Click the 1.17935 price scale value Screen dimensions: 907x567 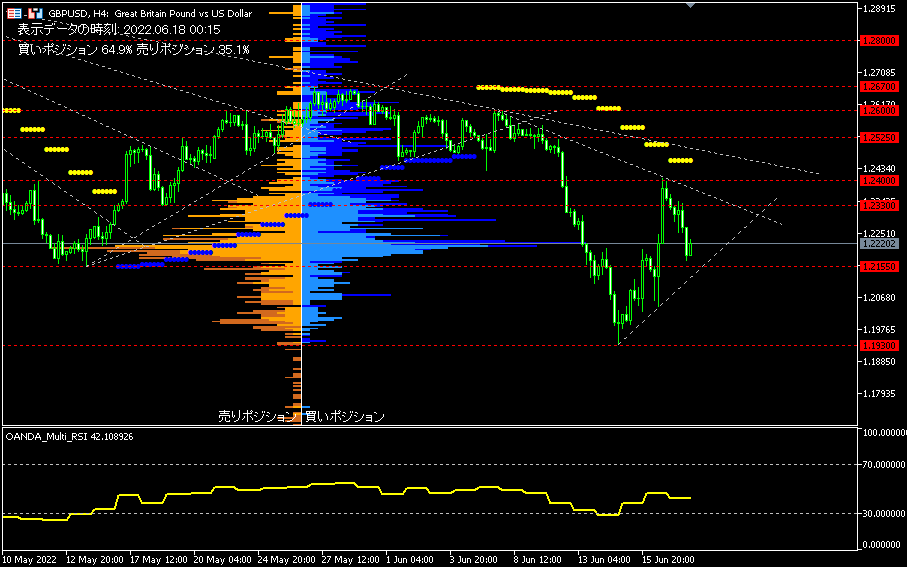tap(879, 394)
